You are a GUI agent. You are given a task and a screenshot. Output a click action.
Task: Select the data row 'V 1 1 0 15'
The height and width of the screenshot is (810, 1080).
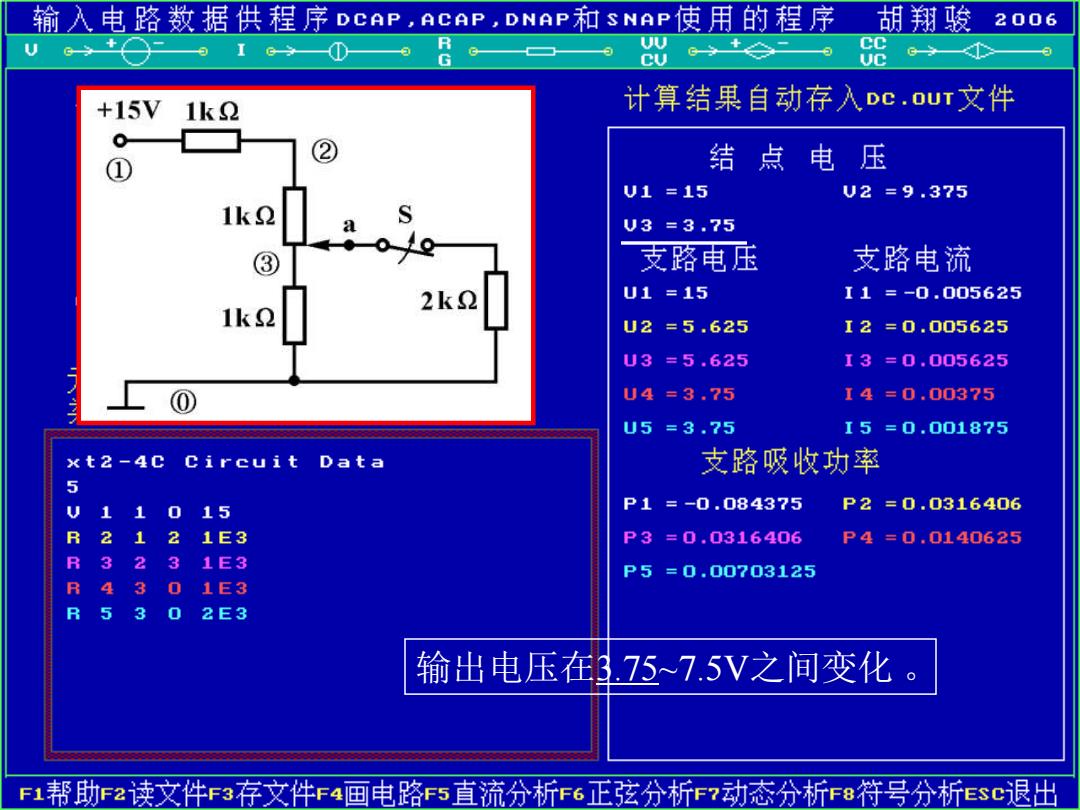pyautogui.click(x=148, y=512)
